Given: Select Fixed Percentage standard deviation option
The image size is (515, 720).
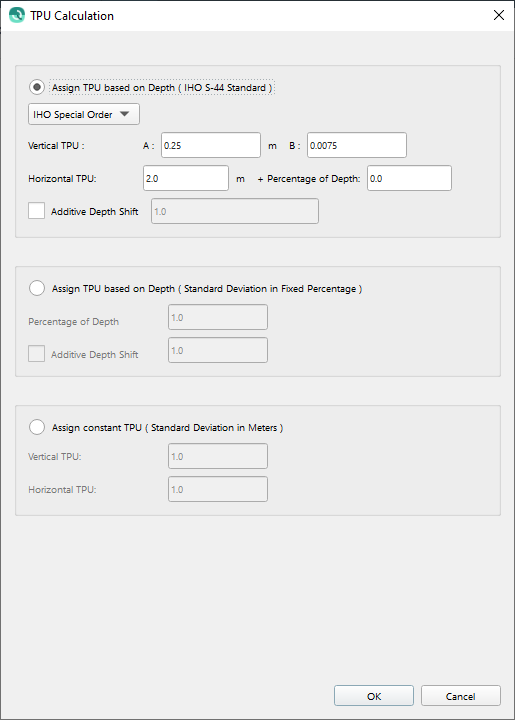Looking at the screenshot, I should (37, 288).
